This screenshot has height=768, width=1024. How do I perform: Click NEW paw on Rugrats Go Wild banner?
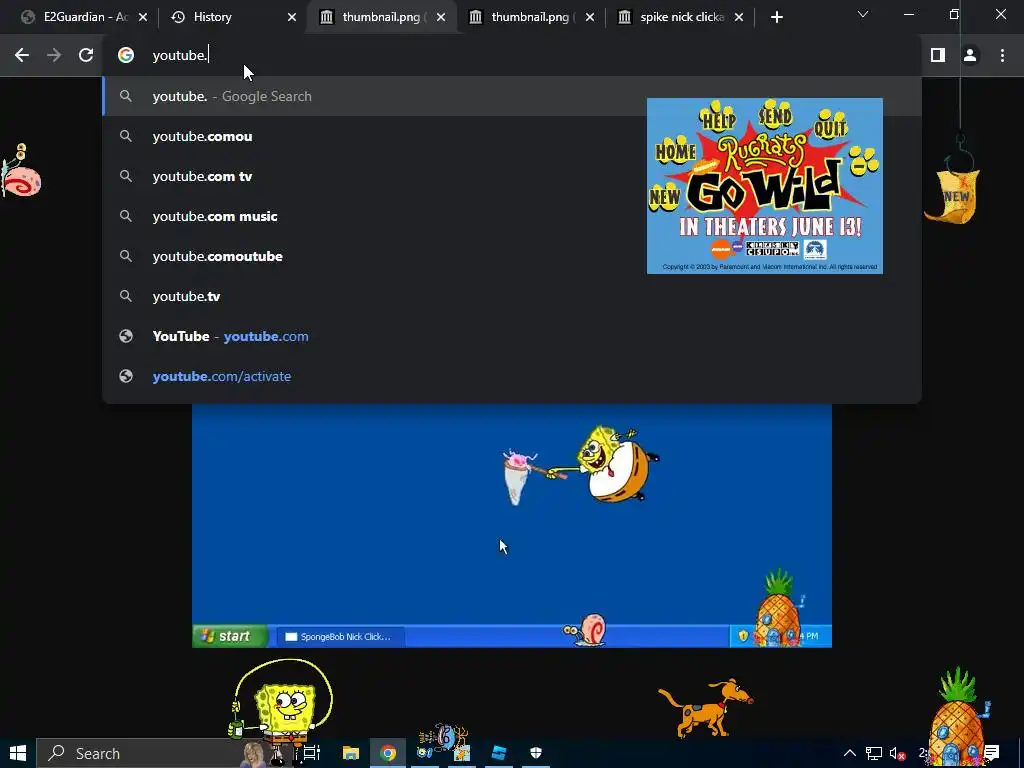[664, 197]
